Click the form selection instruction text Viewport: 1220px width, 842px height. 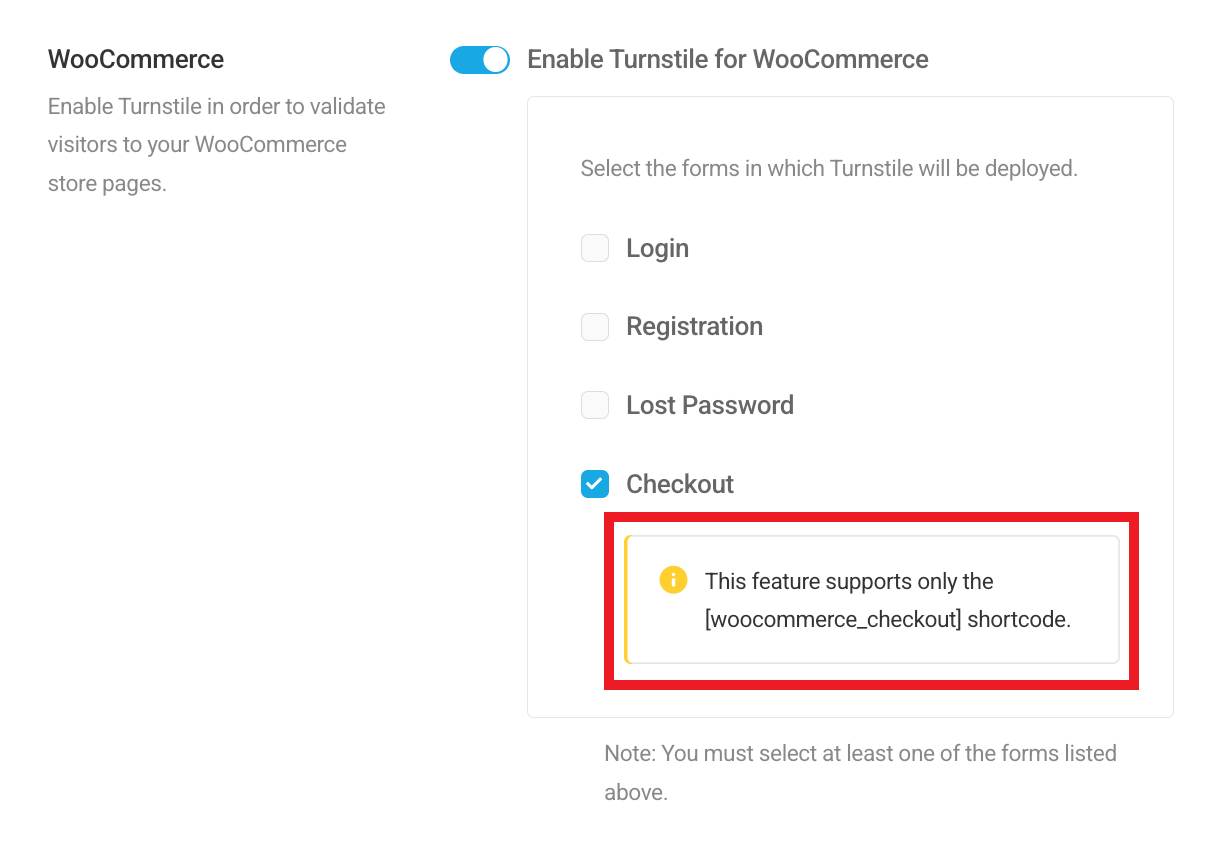pos(828,168)
